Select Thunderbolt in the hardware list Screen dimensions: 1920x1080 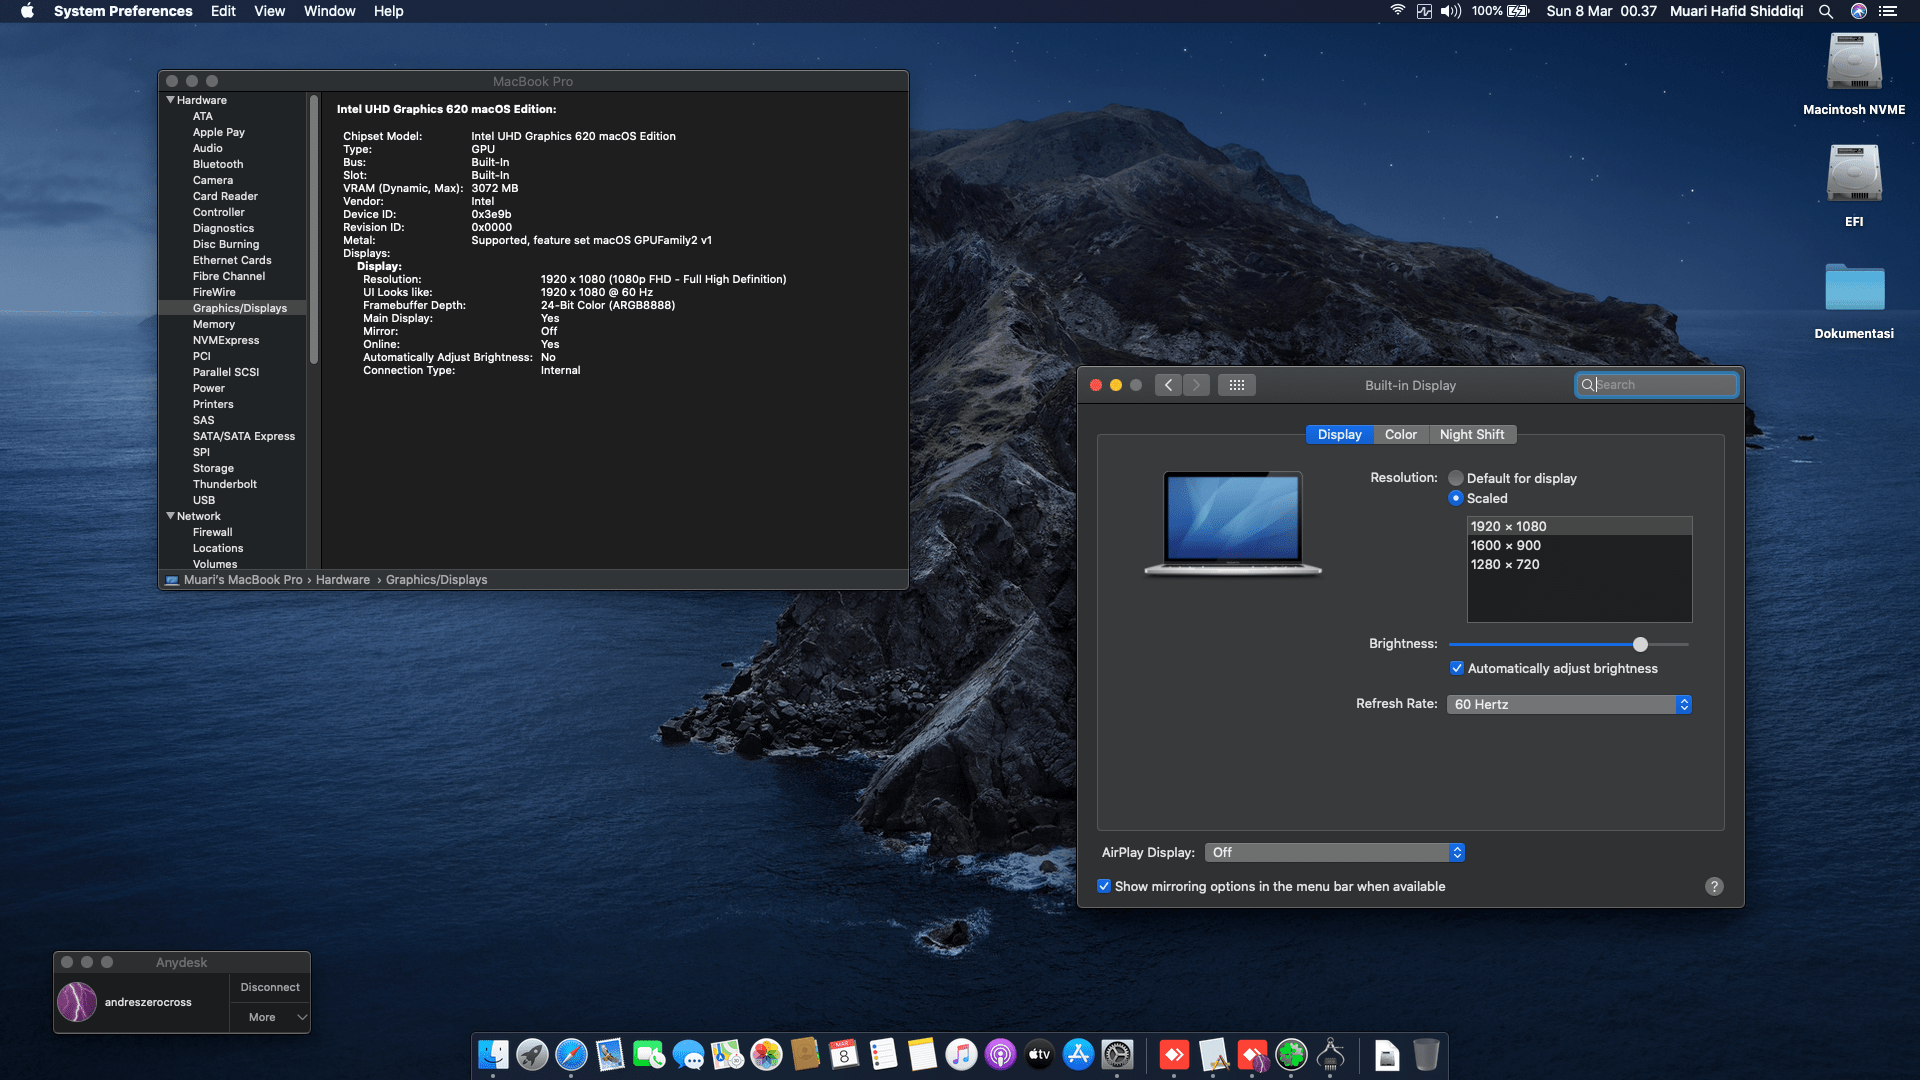coord(225,484)
